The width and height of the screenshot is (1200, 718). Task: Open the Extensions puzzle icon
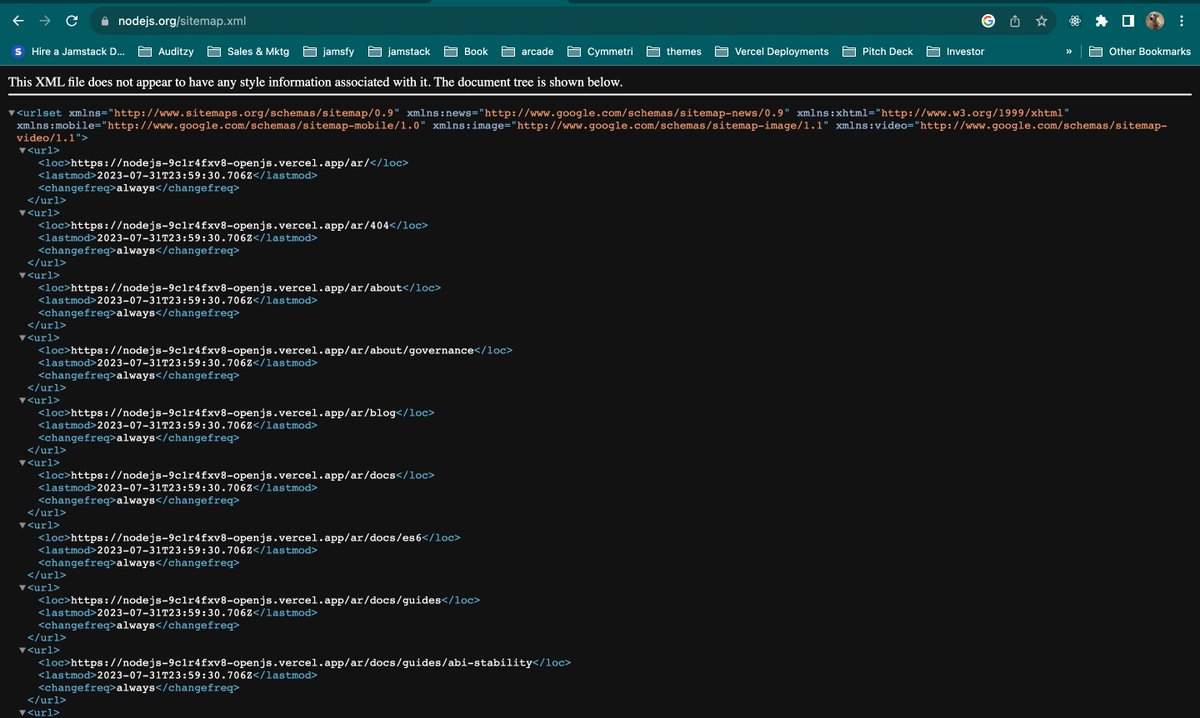1101,20
